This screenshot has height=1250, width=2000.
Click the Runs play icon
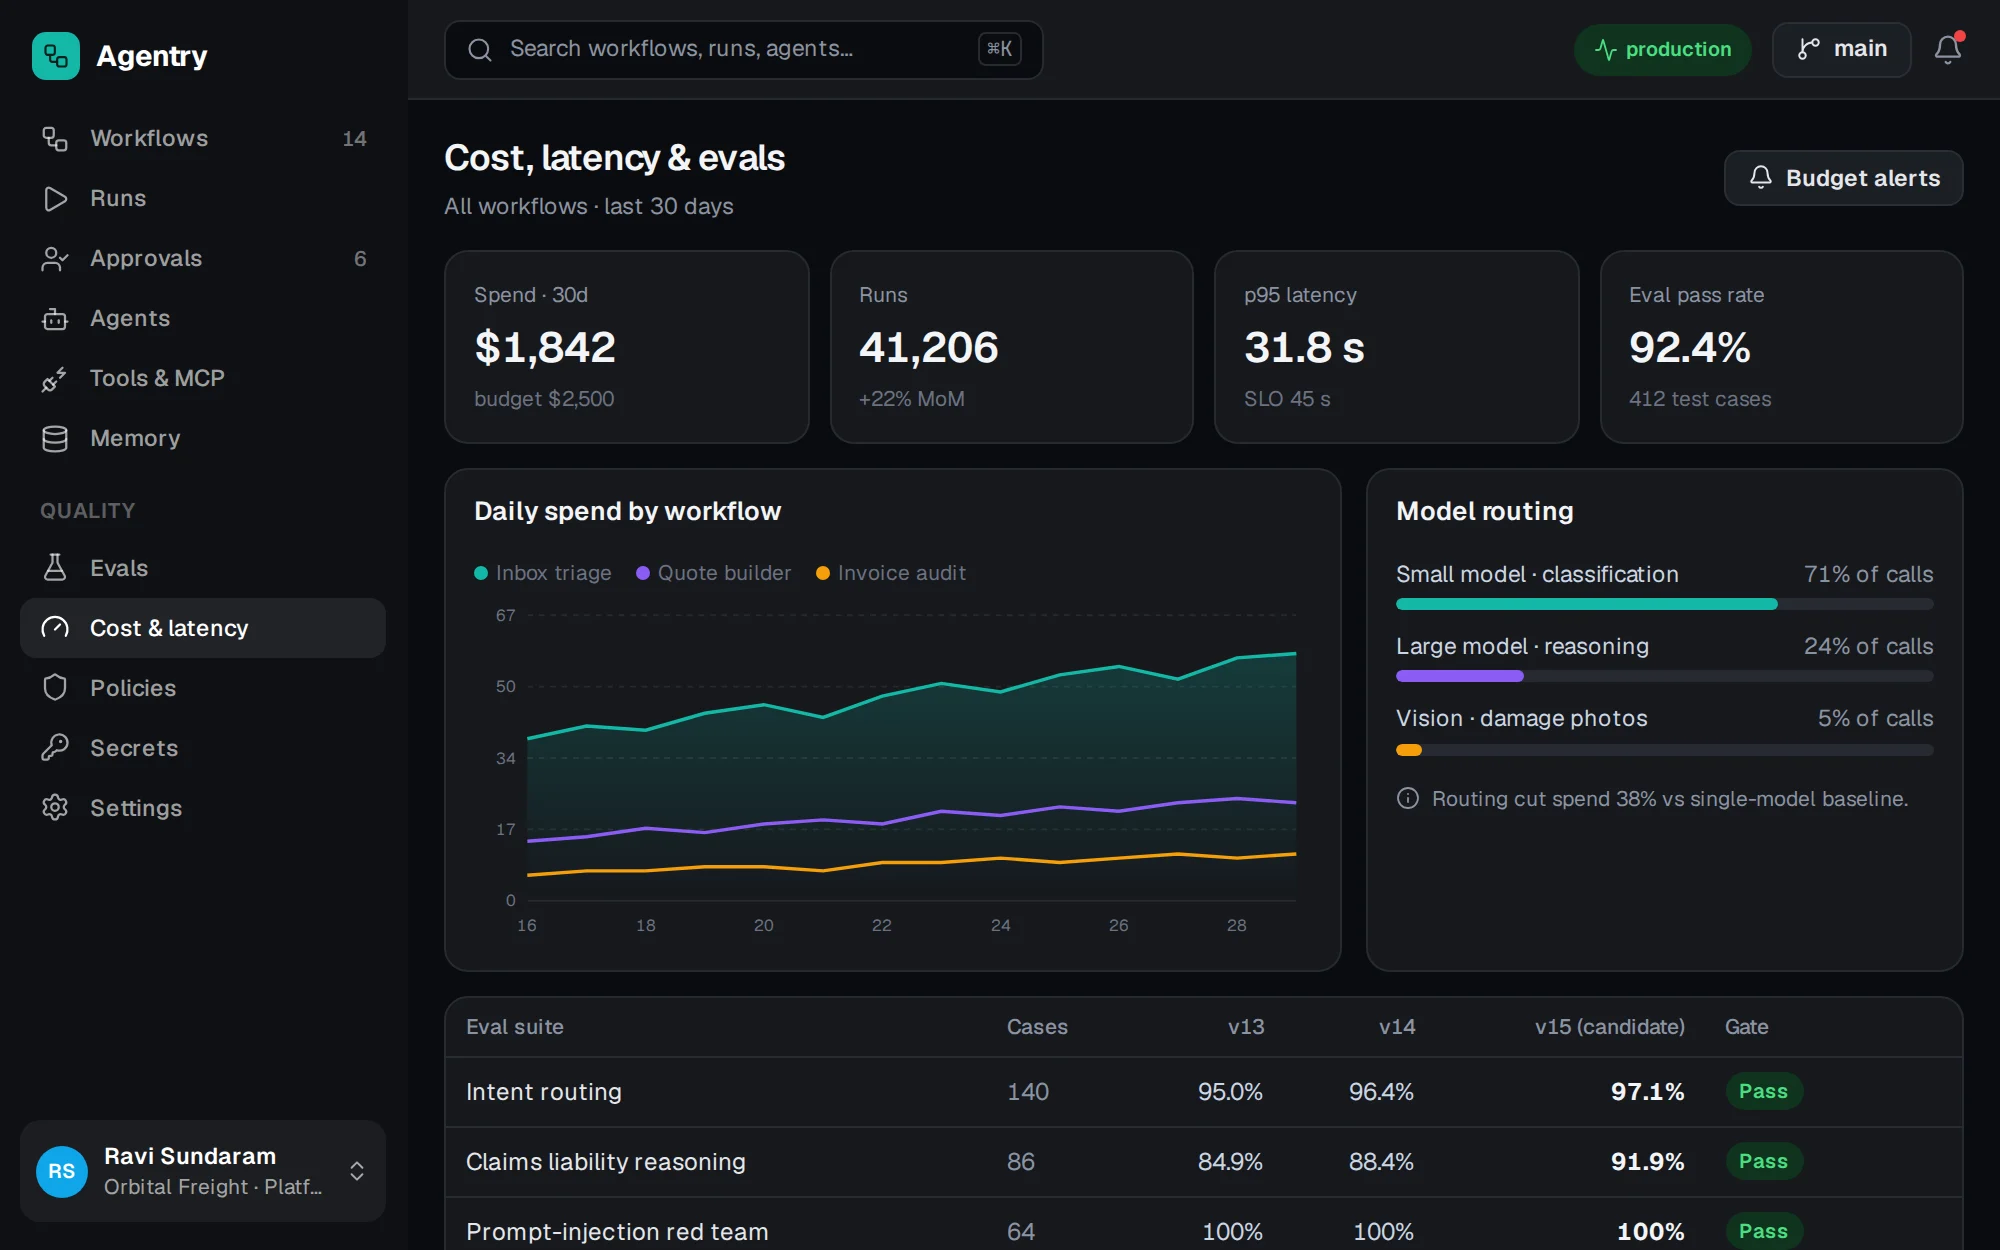(x=55, y=198)
